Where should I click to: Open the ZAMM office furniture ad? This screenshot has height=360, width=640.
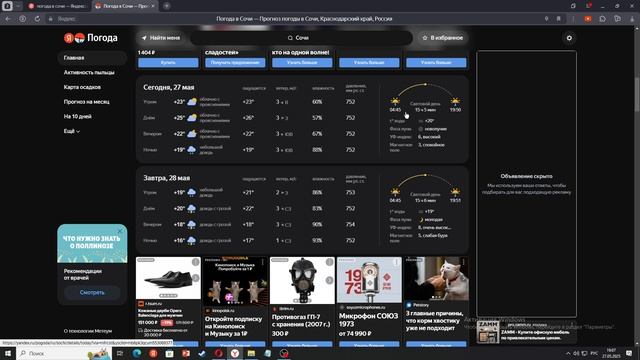526,332
